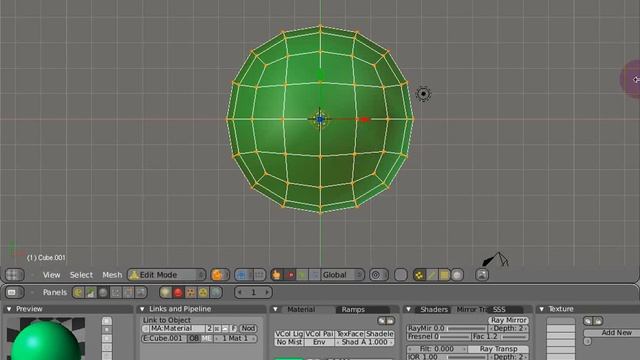Open Shading context buttons

[x=103, y=292]
